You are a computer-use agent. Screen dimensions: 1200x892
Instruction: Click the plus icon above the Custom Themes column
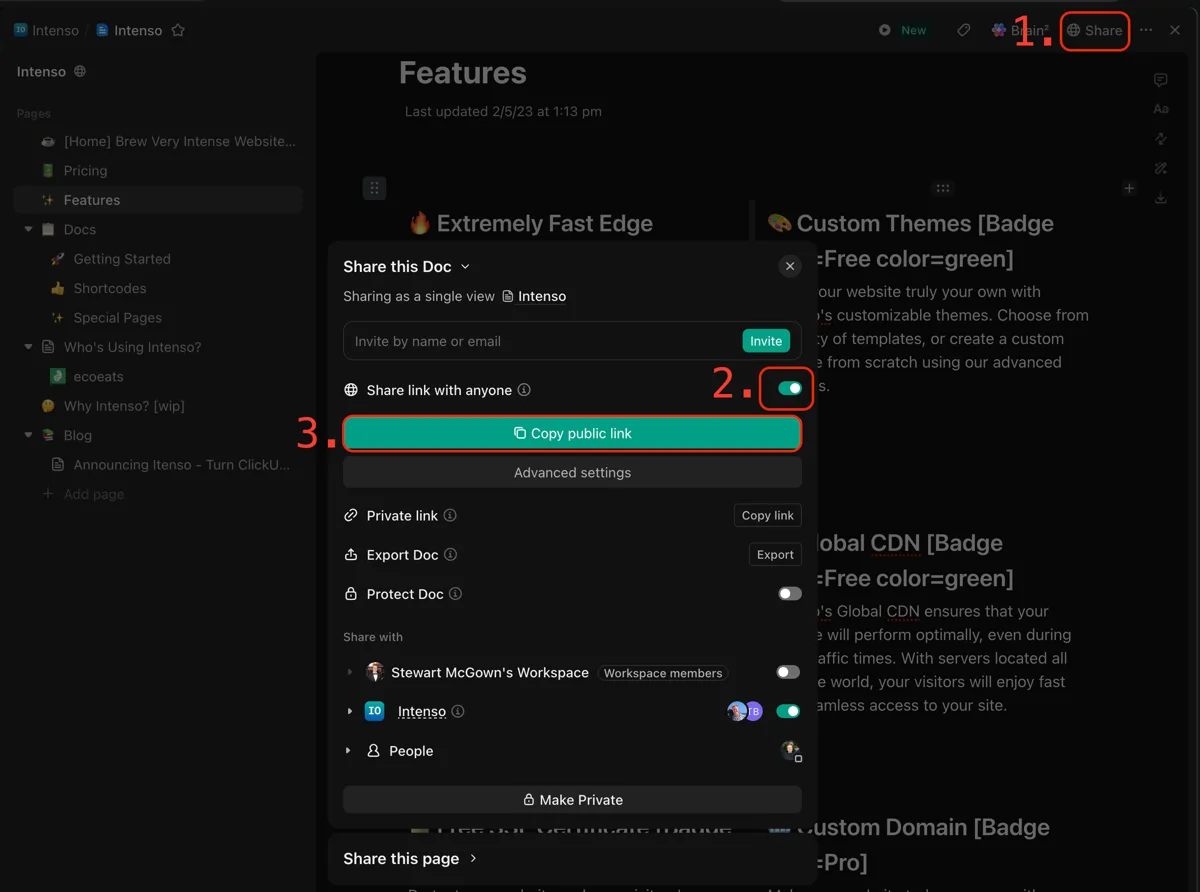click(1129, 188)
